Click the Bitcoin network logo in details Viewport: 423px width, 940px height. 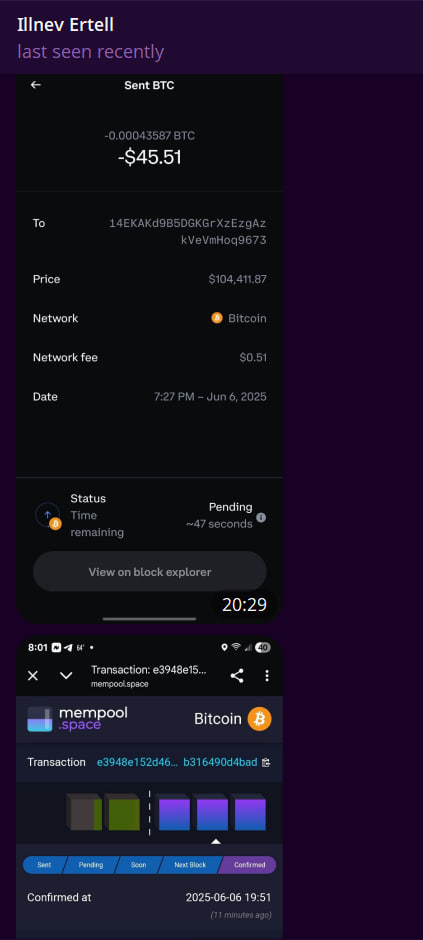tap(217, 318)
